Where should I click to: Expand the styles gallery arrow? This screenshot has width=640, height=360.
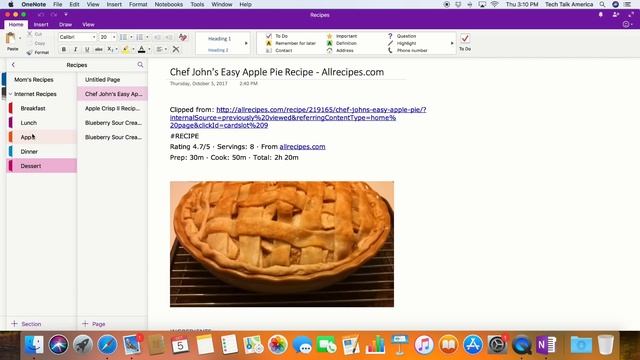point(246,43)
